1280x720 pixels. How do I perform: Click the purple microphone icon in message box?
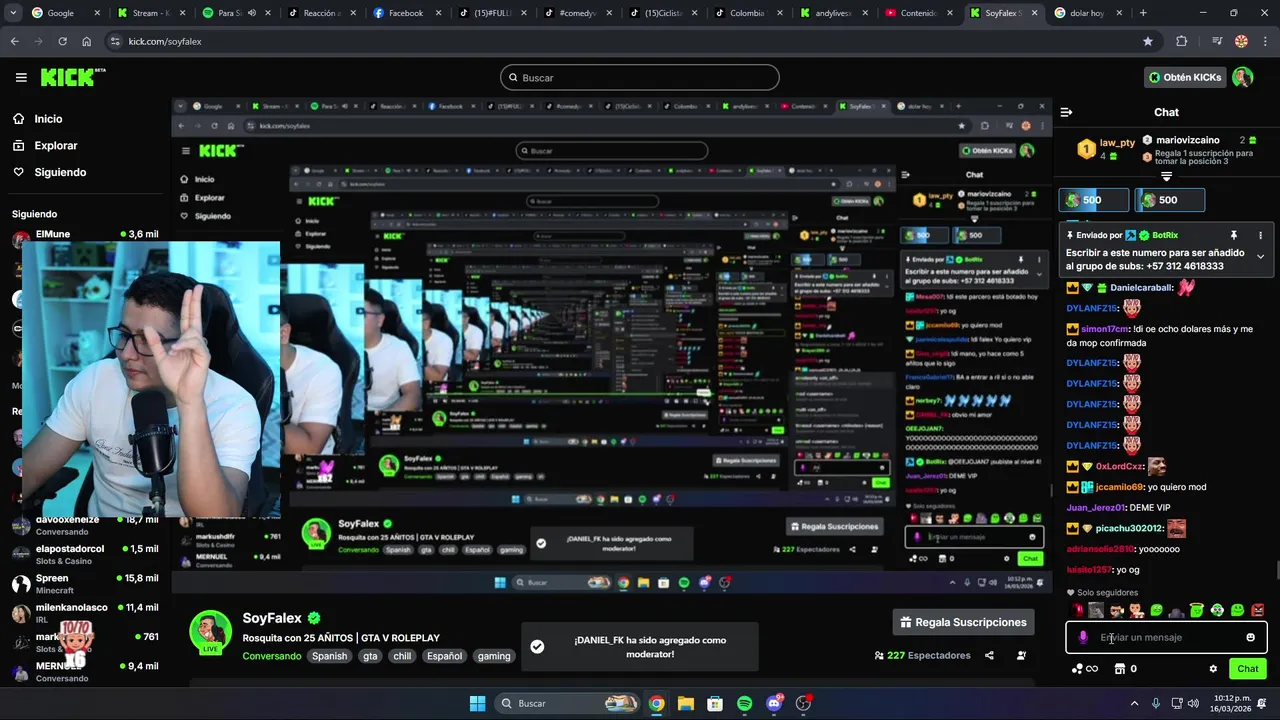(1082, 637)
